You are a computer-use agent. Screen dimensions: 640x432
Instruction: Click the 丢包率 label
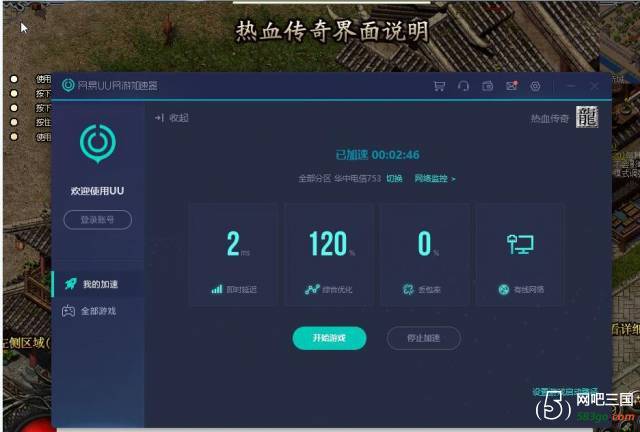point(429,290)
